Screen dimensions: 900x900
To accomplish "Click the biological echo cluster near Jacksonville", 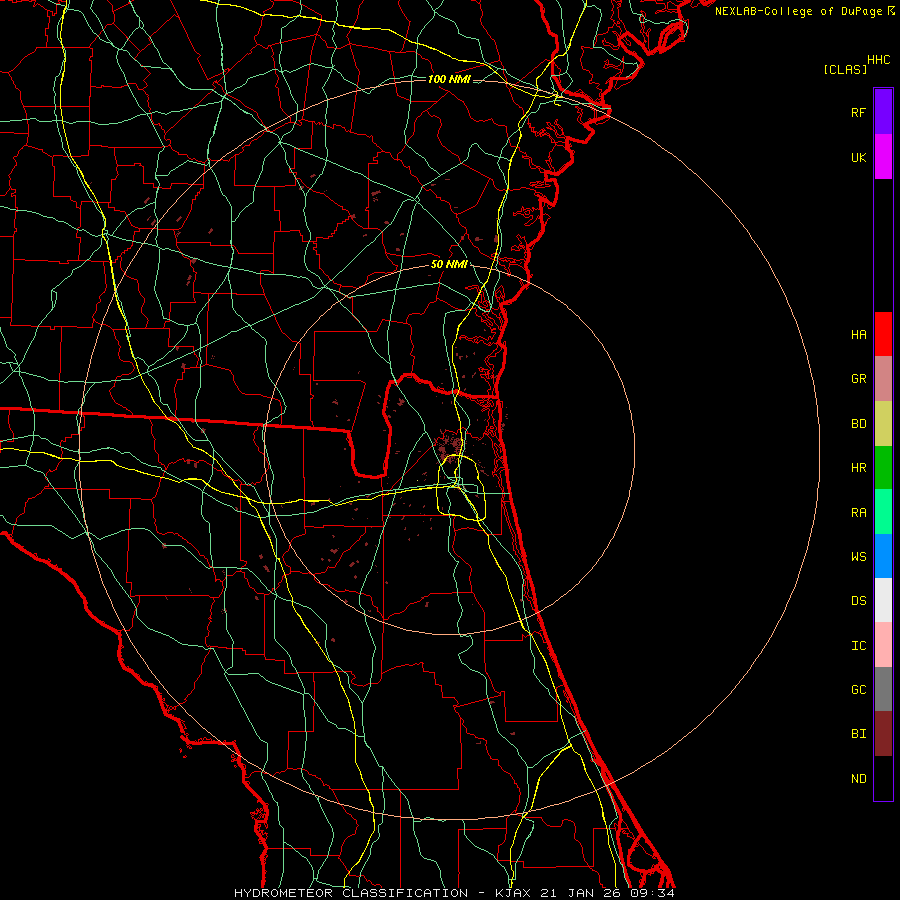I will click(x=448, y=446).
